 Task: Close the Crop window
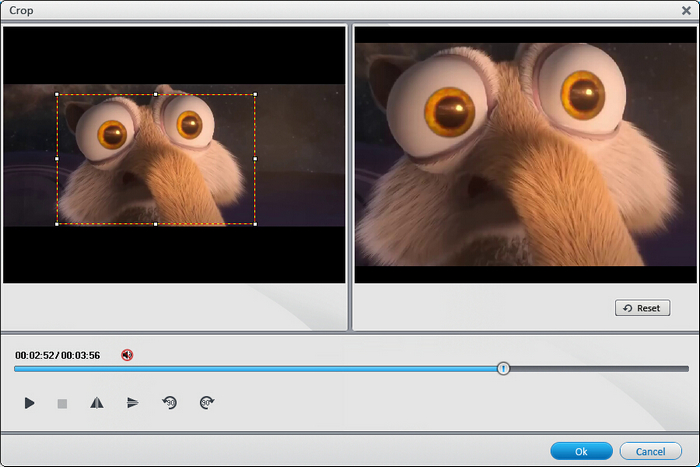686,10
